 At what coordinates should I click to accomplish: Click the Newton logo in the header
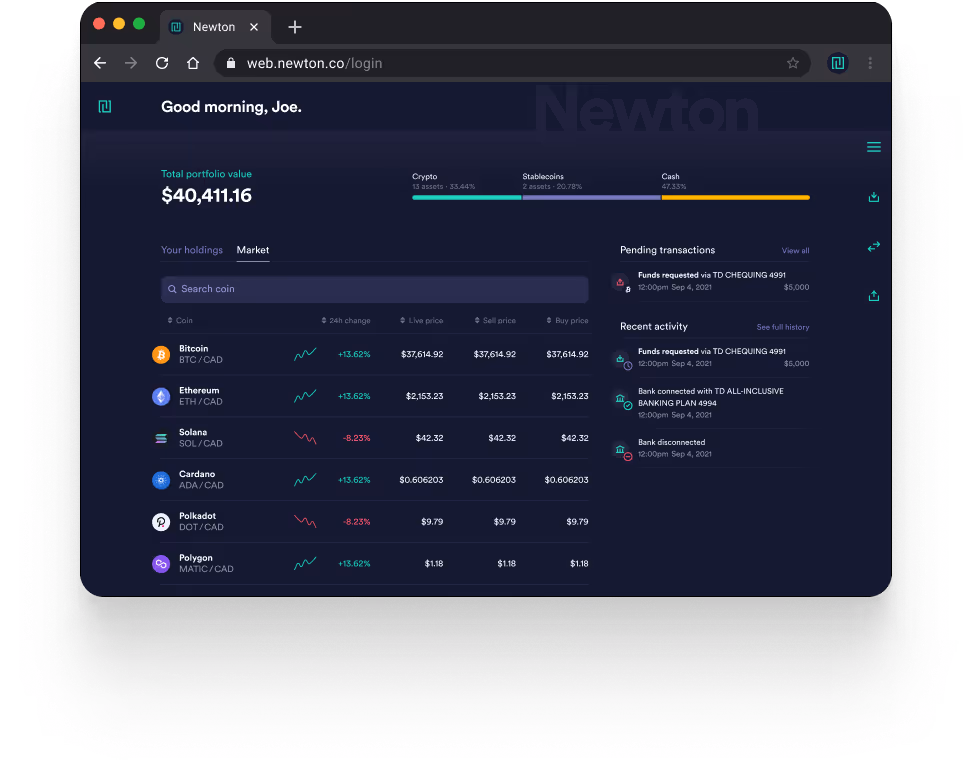pos(105,107)
